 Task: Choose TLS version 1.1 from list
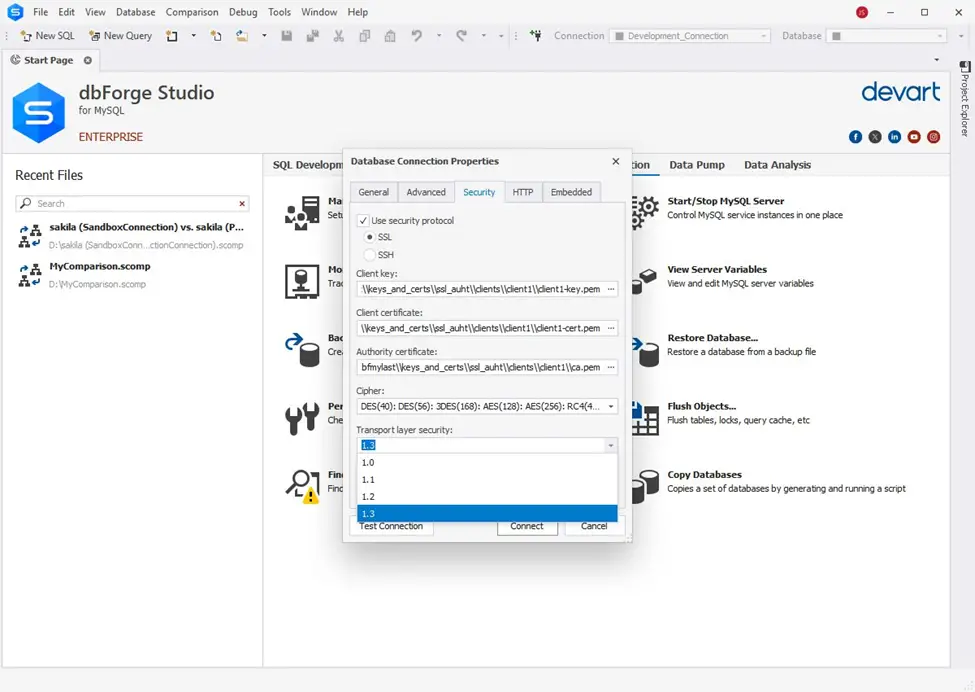click(x=488, y=479)
